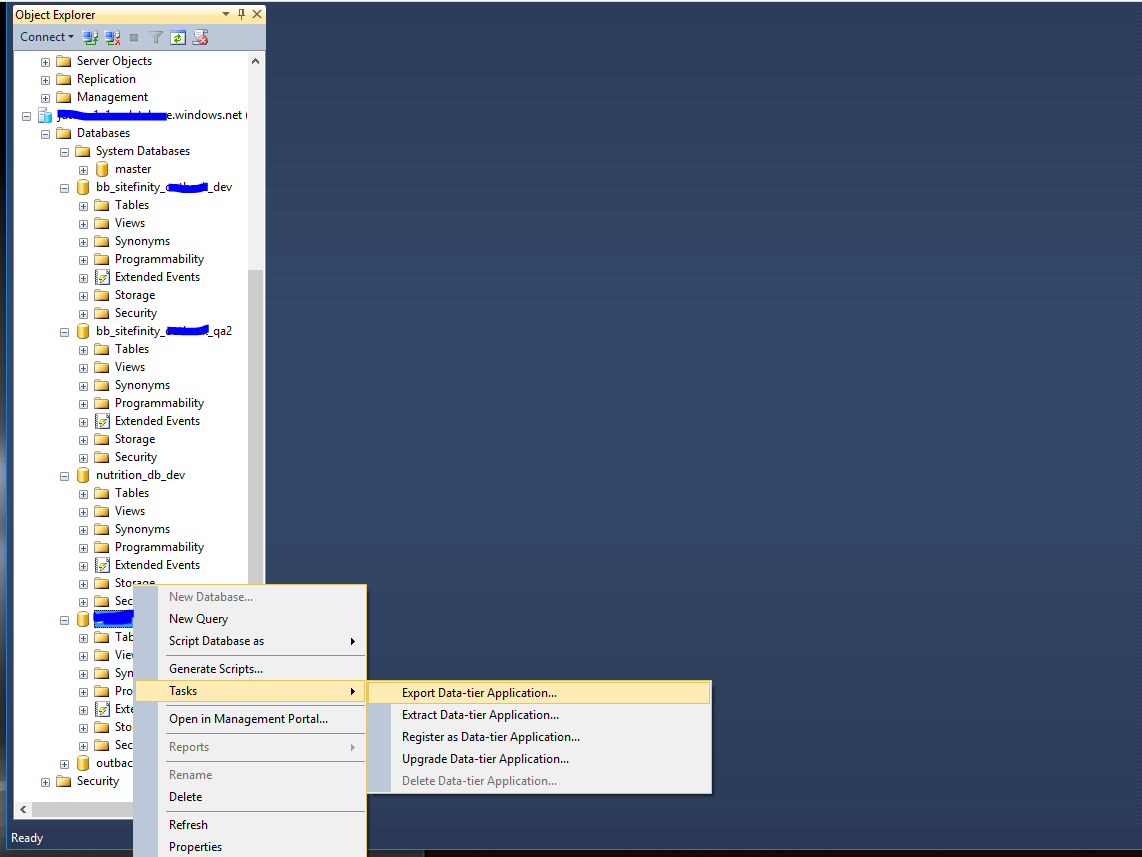This screenshot has height=857, width=1142.
Task: Pin the Object Explorer panel with the pin icon
Action: (240, 14)
